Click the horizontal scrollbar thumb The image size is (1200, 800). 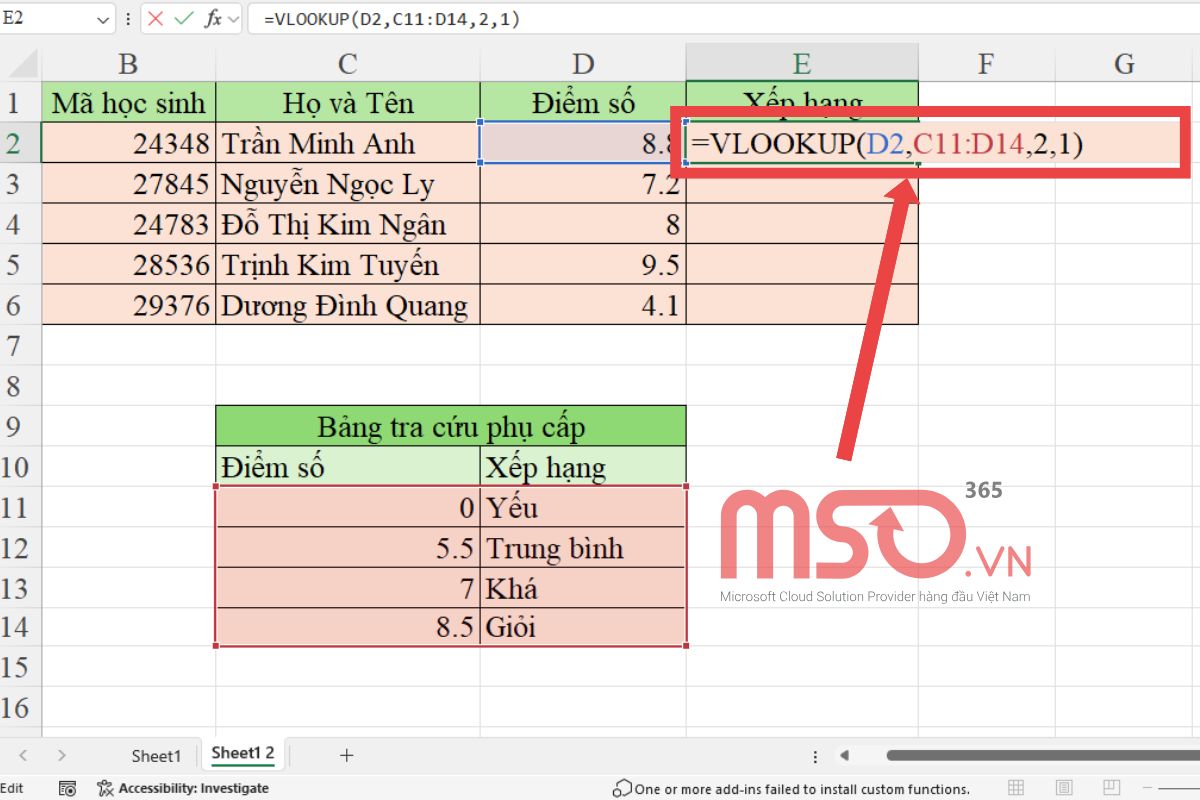1043,755
